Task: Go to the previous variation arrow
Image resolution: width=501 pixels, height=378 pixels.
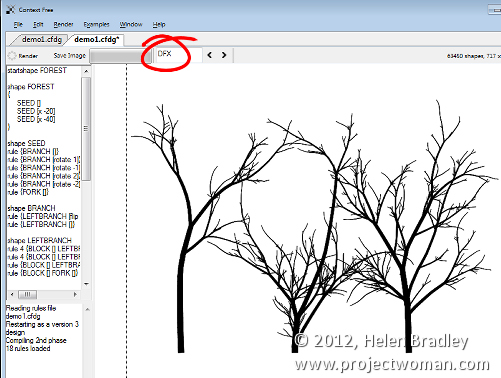Action: [210, 55]
